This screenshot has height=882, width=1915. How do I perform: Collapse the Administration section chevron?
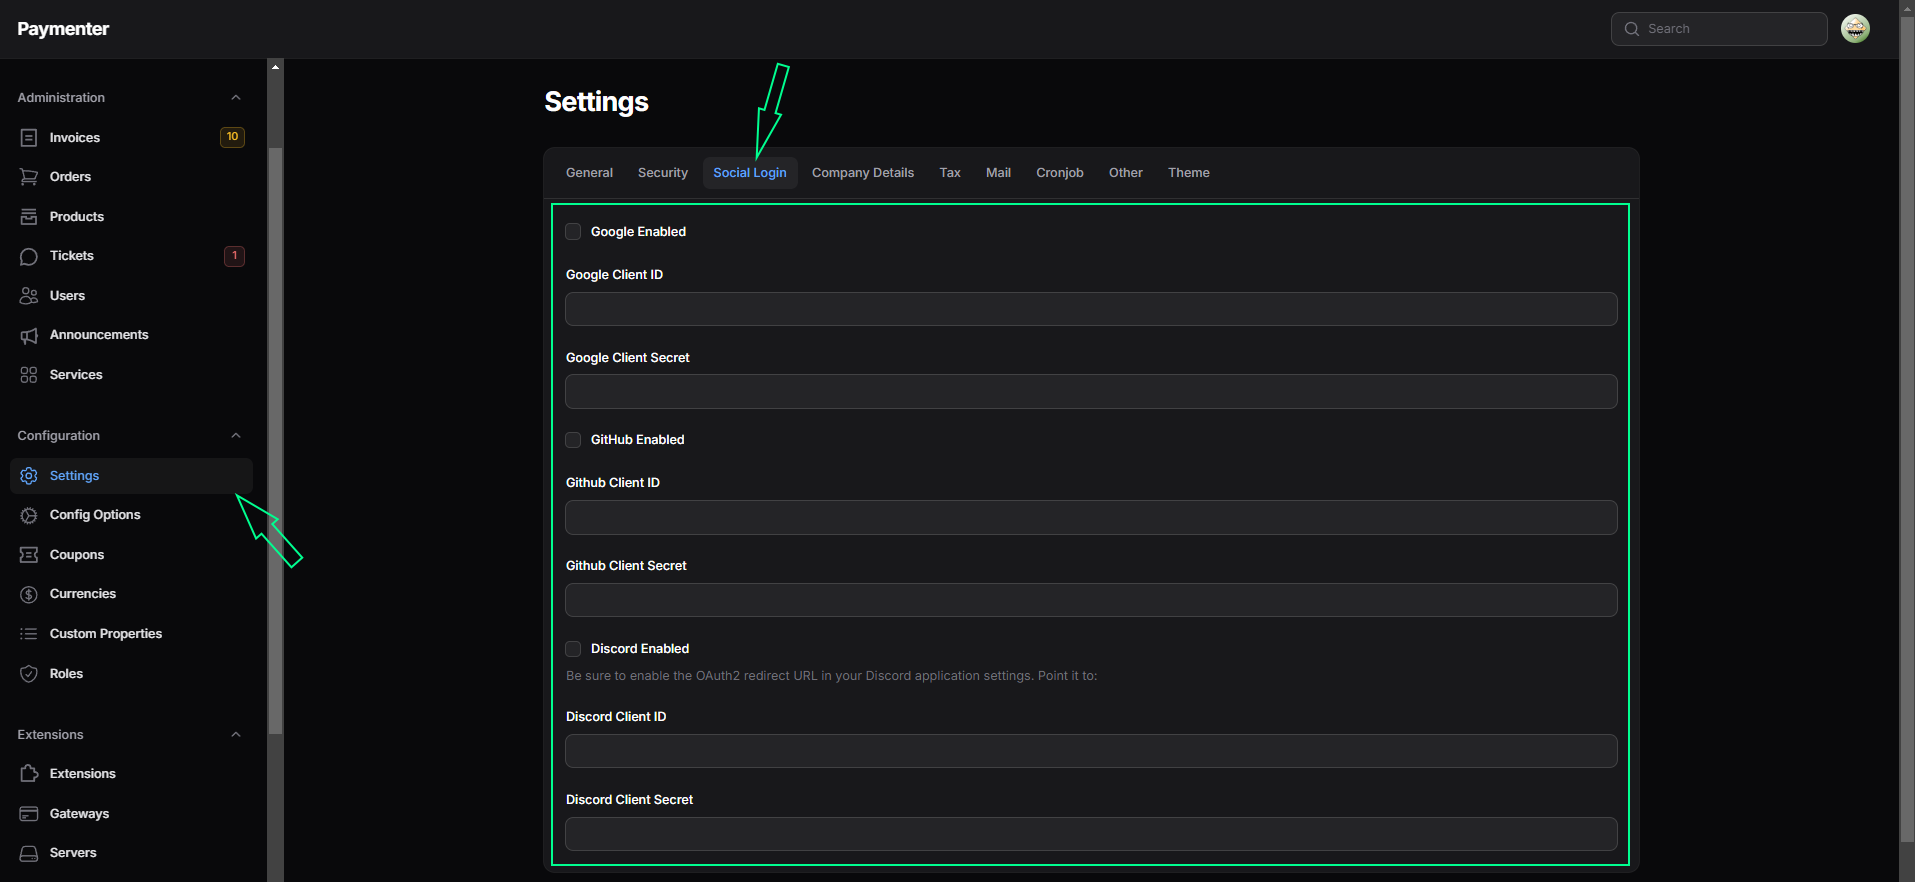236,98
